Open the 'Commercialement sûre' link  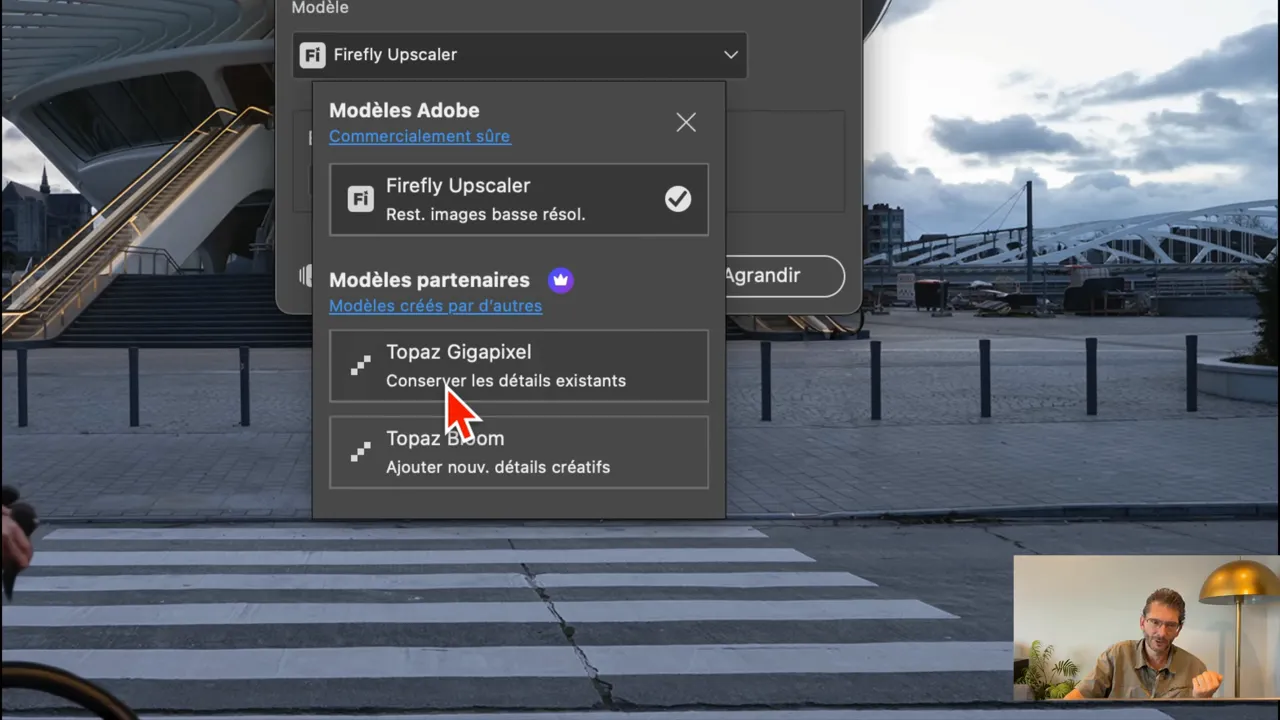point(419,136)
